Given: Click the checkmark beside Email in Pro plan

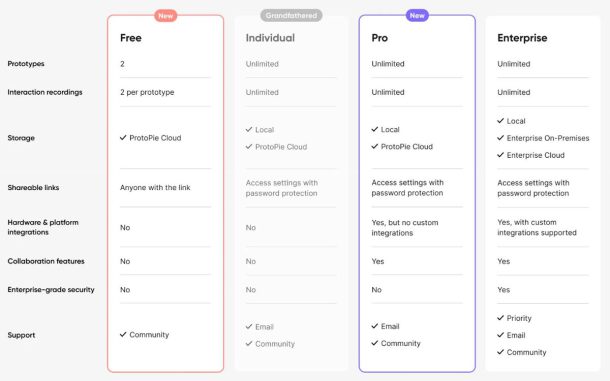Looking at the screenshot, I should tap(375, 326).
